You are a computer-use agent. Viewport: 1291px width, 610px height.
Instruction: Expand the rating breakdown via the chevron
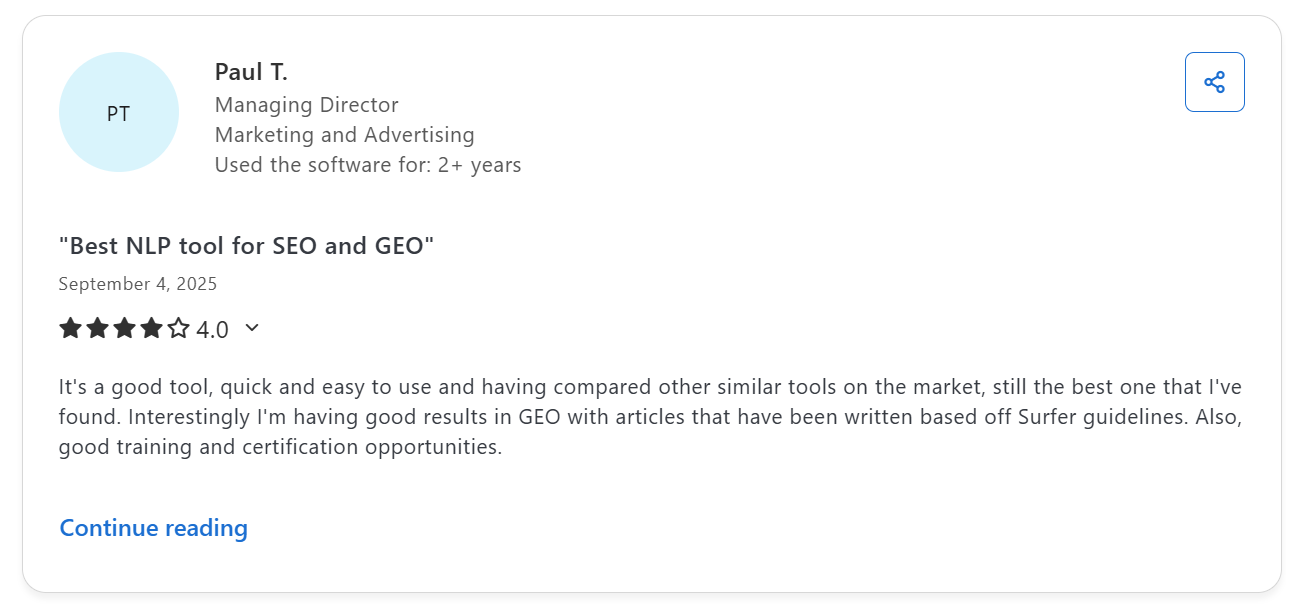click(x=251, y=328)
